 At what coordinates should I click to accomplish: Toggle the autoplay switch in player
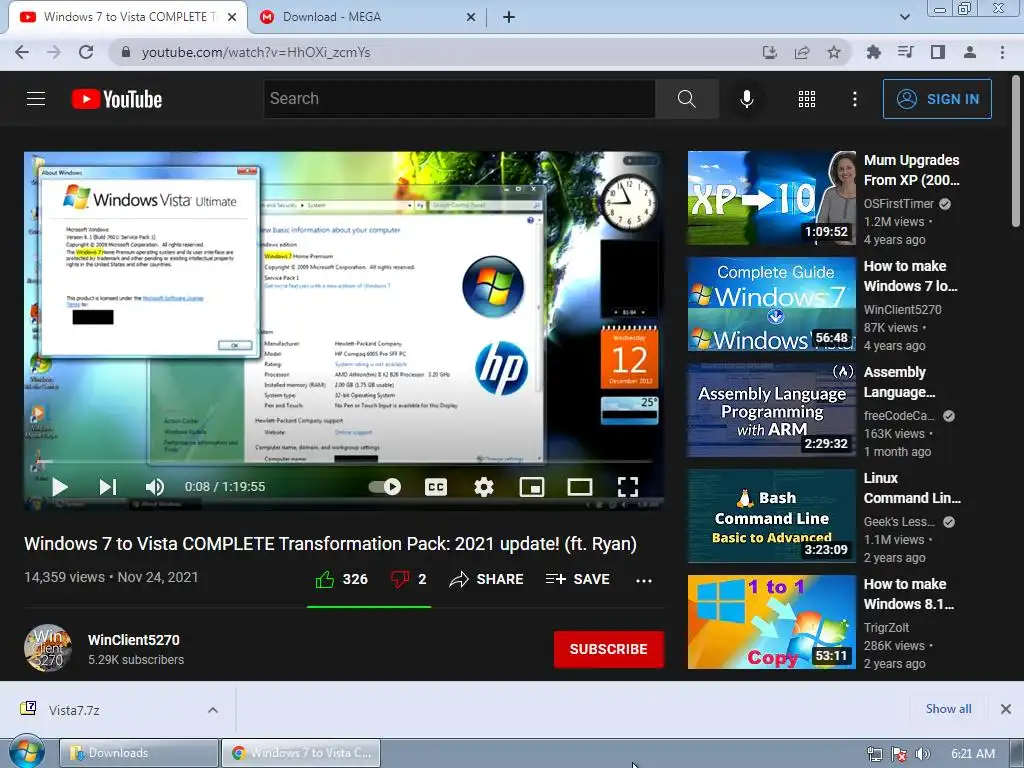(385, 487)
